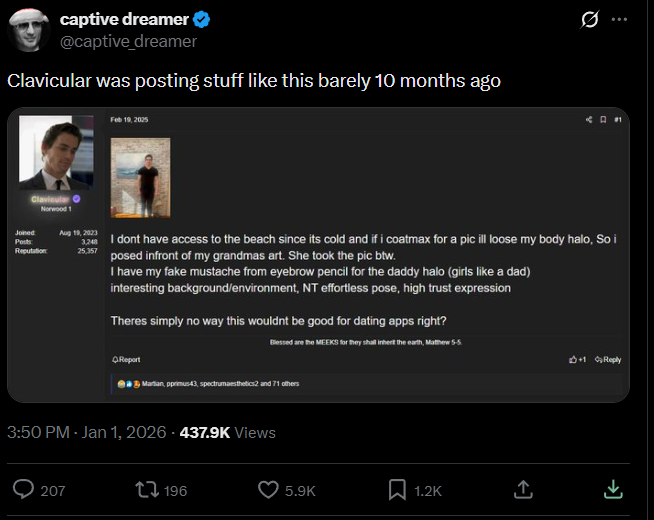The width and height of the screenshot is (654, 520).
Task: Click the share upload arrow icon
Action: (x=522, y=489)
